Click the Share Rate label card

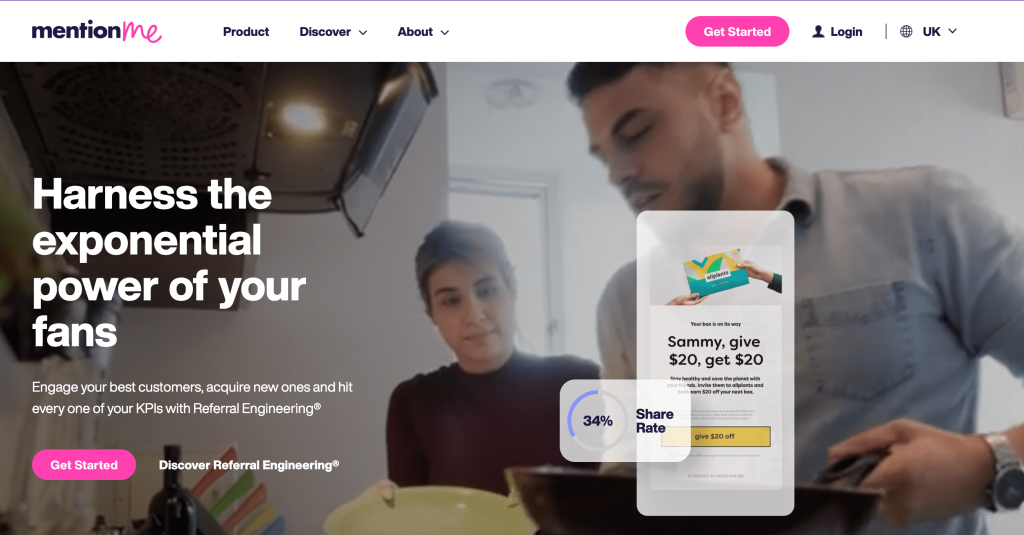[x=625, y=421]
